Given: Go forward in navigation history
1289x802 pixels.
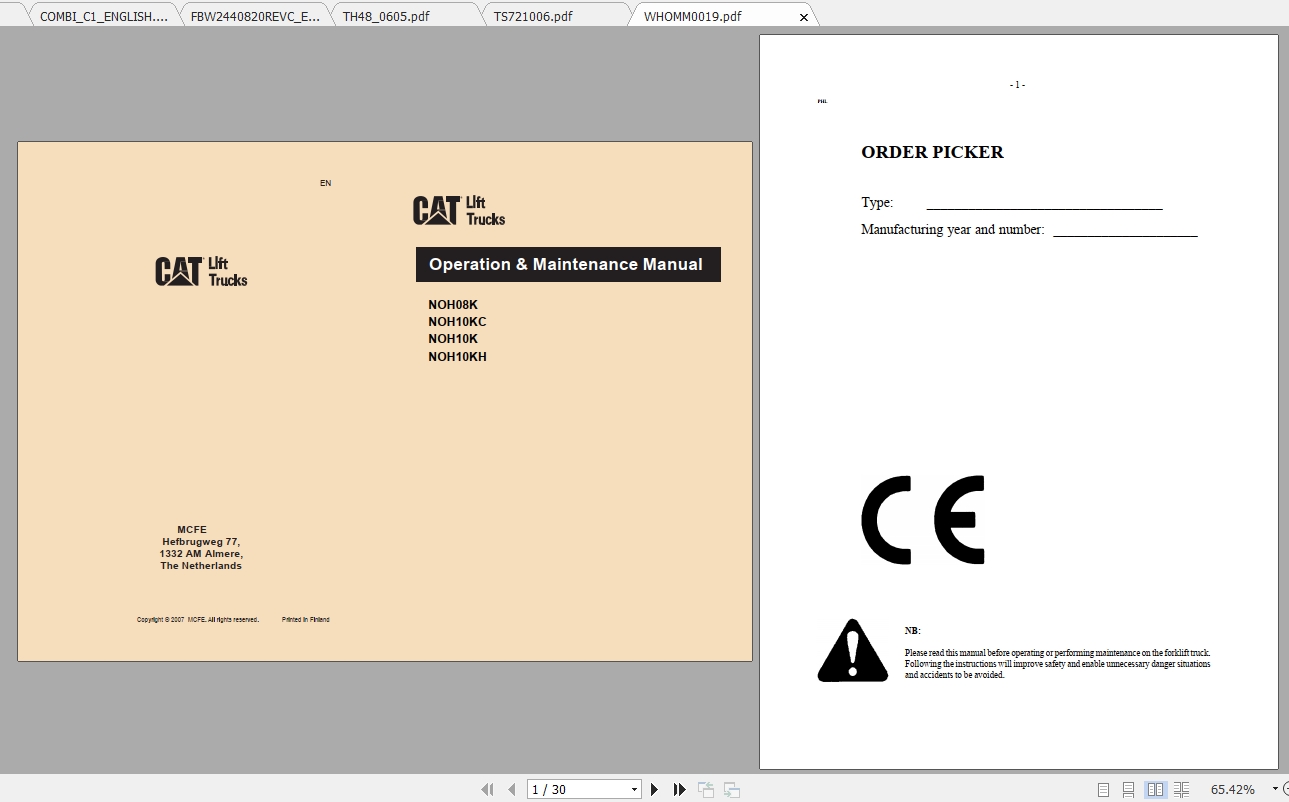Looking at the screenshot, I should [x=731, y=789].
